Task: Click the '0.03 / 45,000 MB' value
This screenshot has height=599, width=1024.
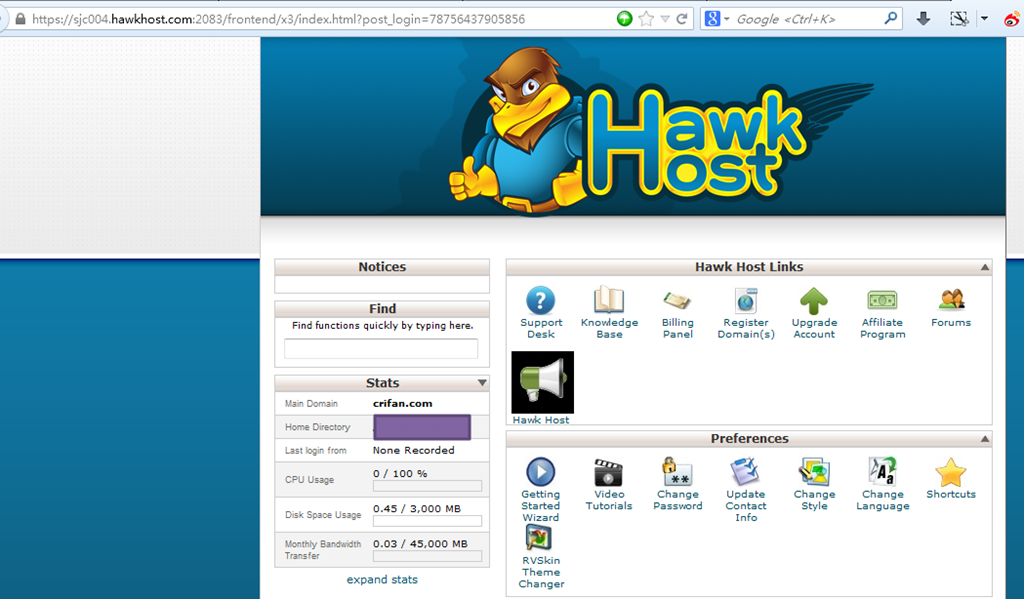Action: point(420,544)
